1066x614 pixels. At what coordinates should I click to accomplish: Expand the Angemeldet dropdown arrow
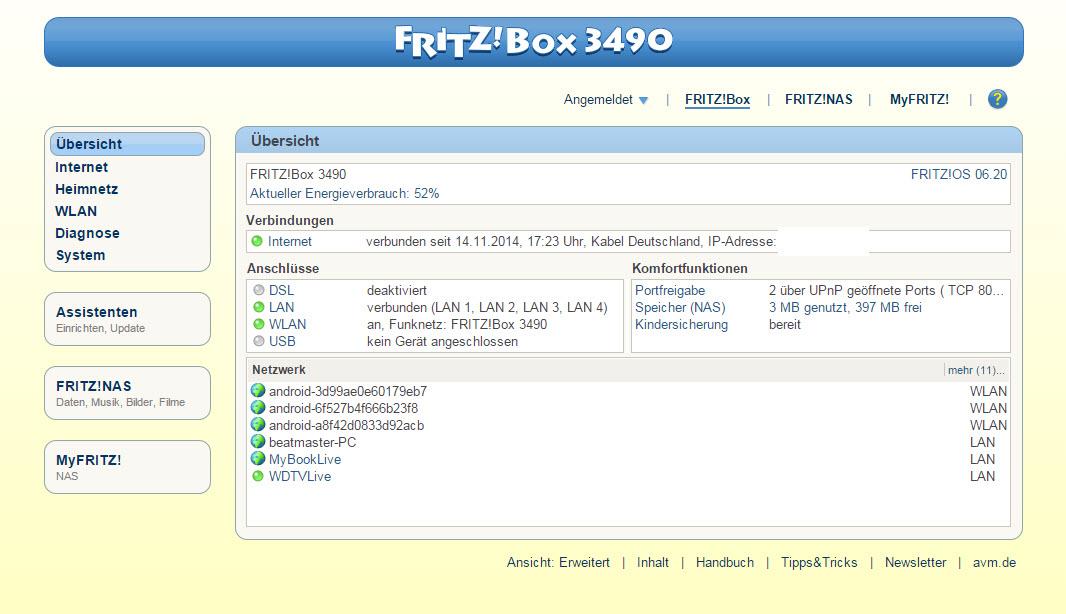pos(643,100)
